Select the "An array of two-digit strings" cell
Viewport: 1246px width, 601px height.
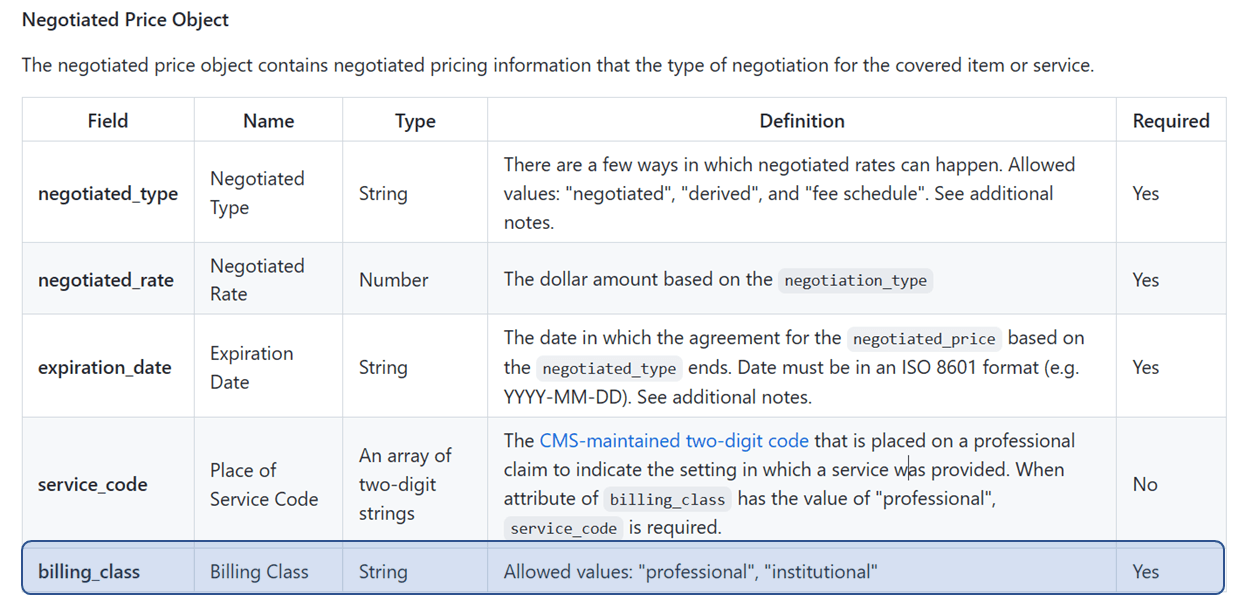pyautogui.click(x=405, y=484)
